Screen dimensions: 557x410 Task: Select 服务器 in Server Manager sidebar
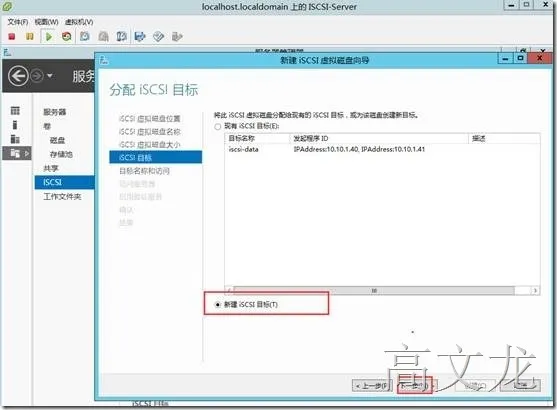tap(54, 112)
